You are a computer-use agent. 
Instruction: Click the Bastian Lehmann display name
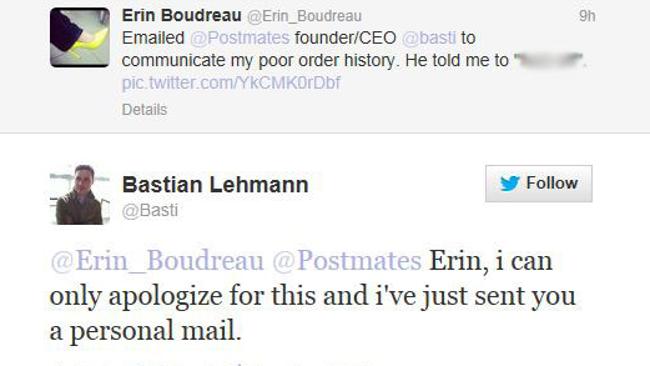coord(215,184)
